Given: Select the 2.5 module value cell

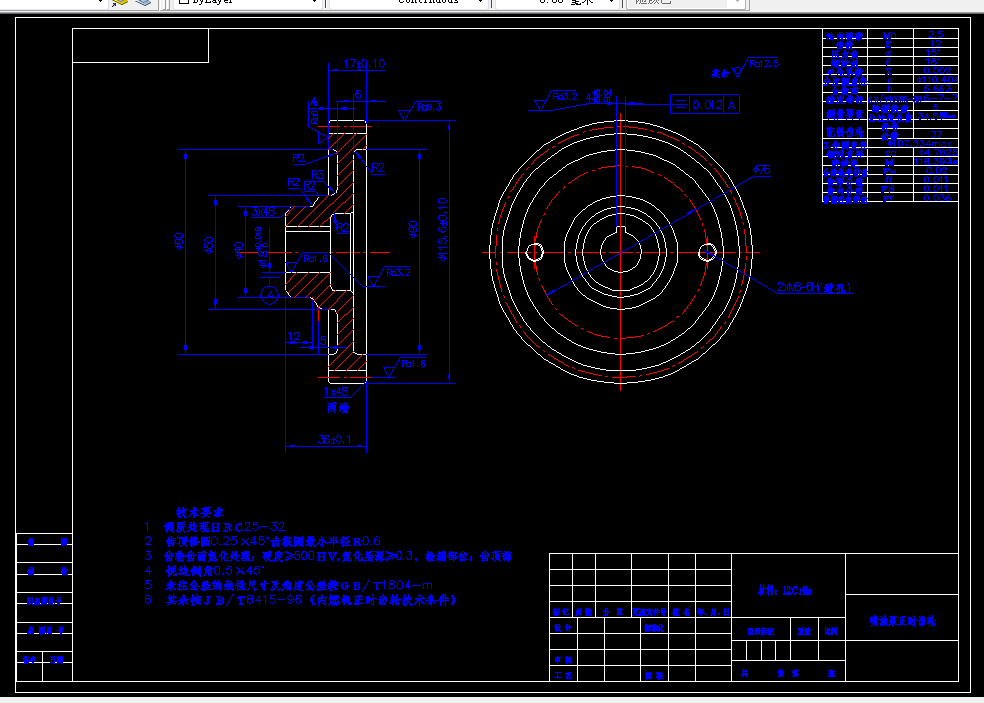Looking at the screenshot, I should [x=936, y=35].
